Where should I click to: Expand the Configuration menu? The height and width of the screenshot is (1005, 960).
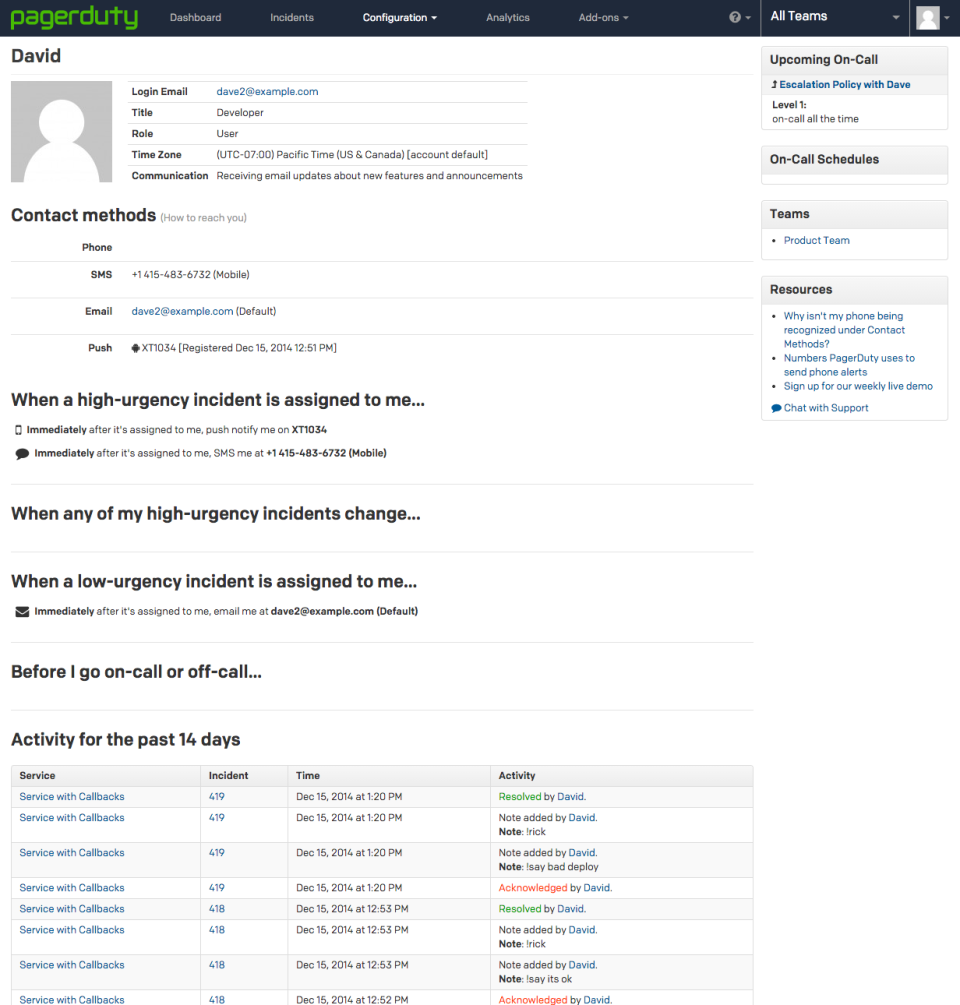399,17
